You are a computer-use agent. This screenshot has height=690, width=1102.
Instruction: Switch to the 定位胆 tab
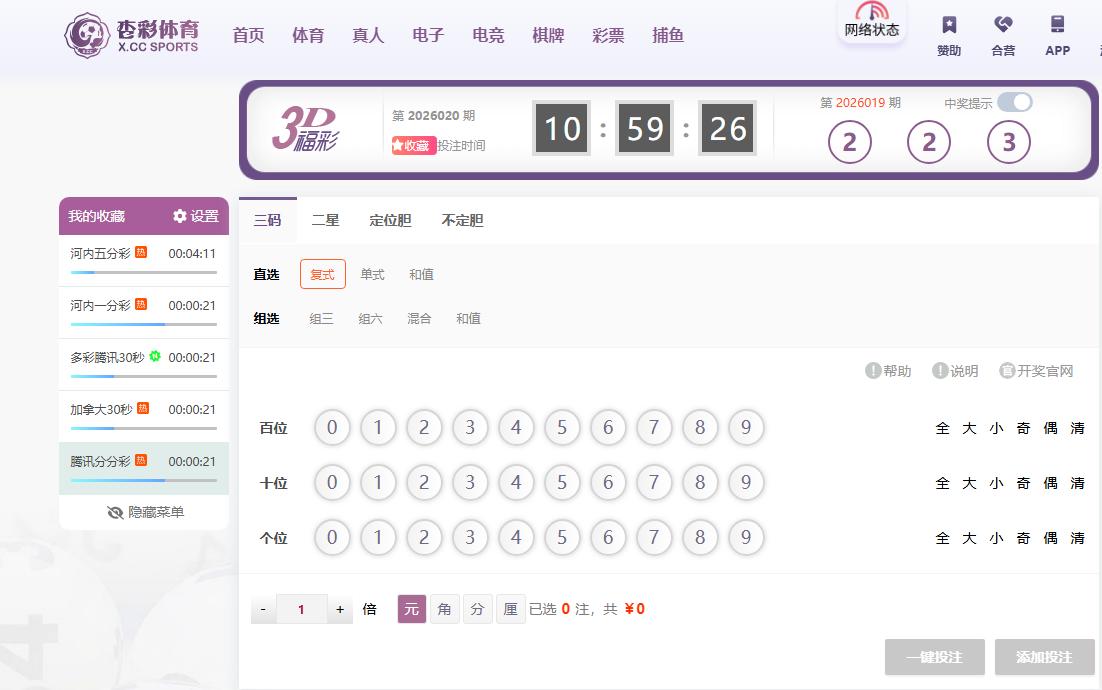tap(390, 220)
